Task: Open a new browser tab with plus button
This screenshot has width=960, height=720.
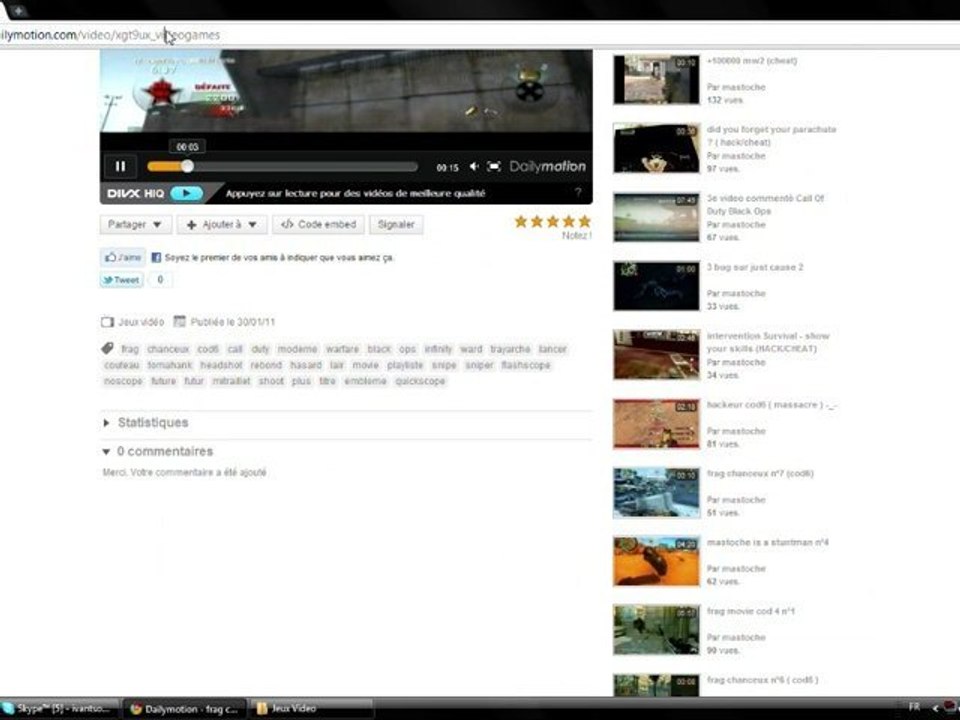Action: point(18,10)
